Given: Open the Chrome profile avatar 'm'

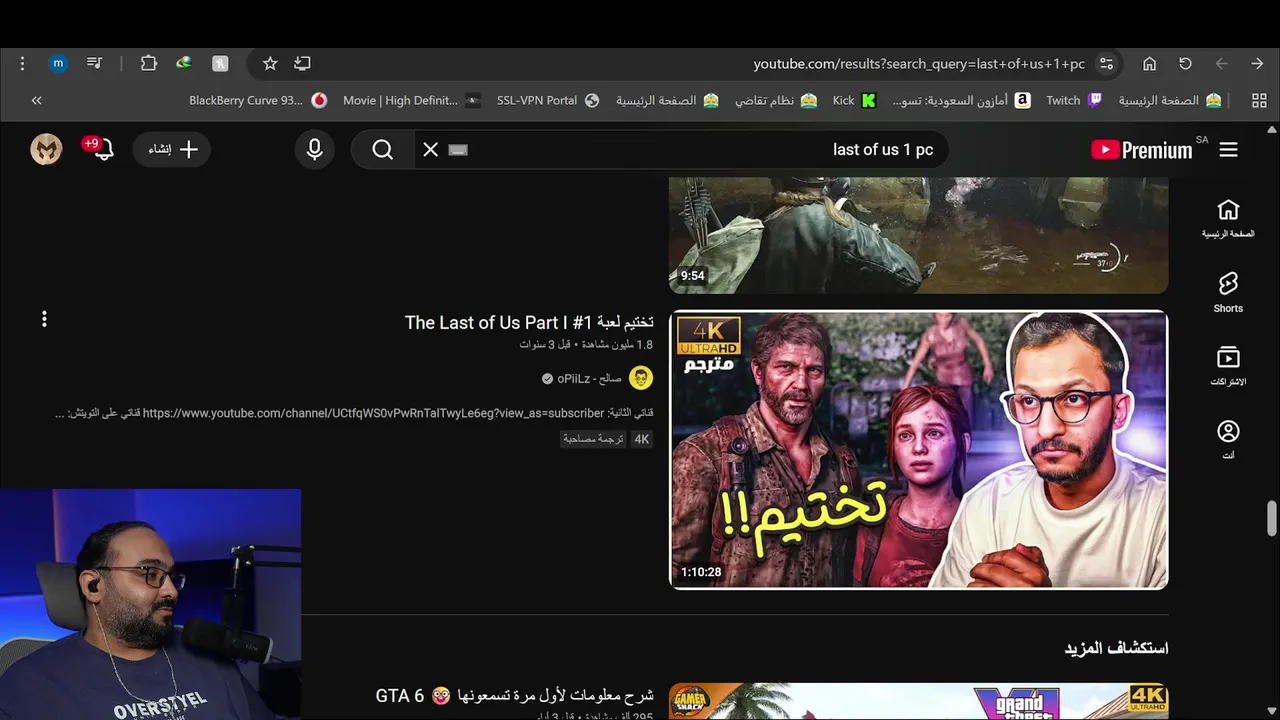Looking at the screenshot, I should [58, 64].
